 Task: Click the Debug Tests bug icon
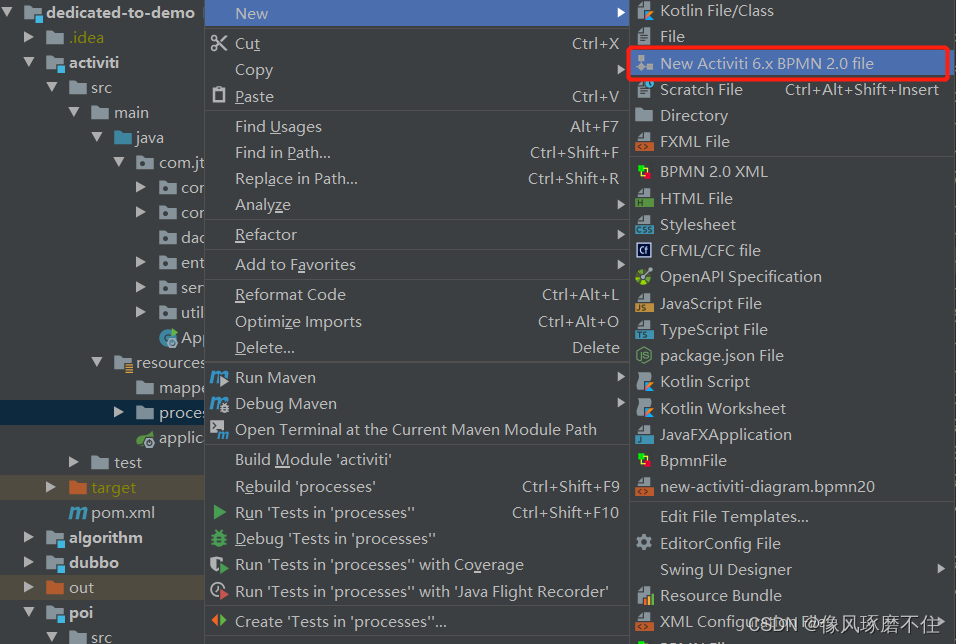click(x=219, y=538)
